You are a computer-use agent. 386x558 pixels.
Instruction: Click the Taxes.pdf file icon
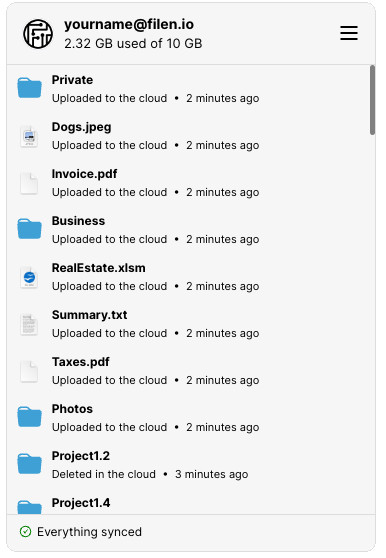coord(29,371)
